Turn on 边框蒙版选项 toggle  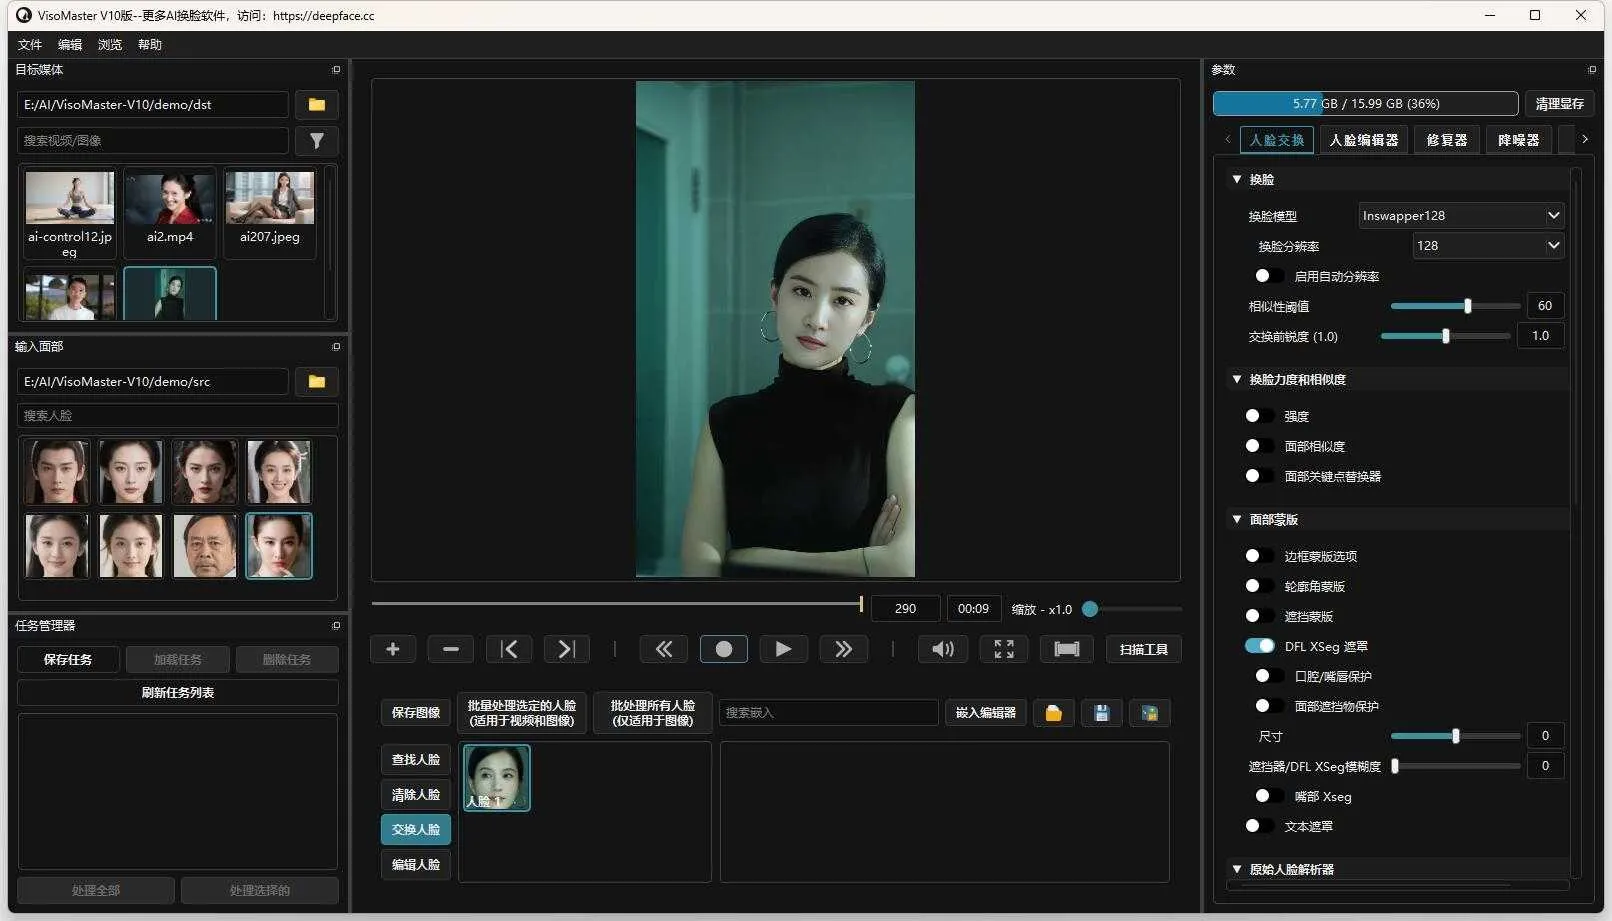(1259, 556)
